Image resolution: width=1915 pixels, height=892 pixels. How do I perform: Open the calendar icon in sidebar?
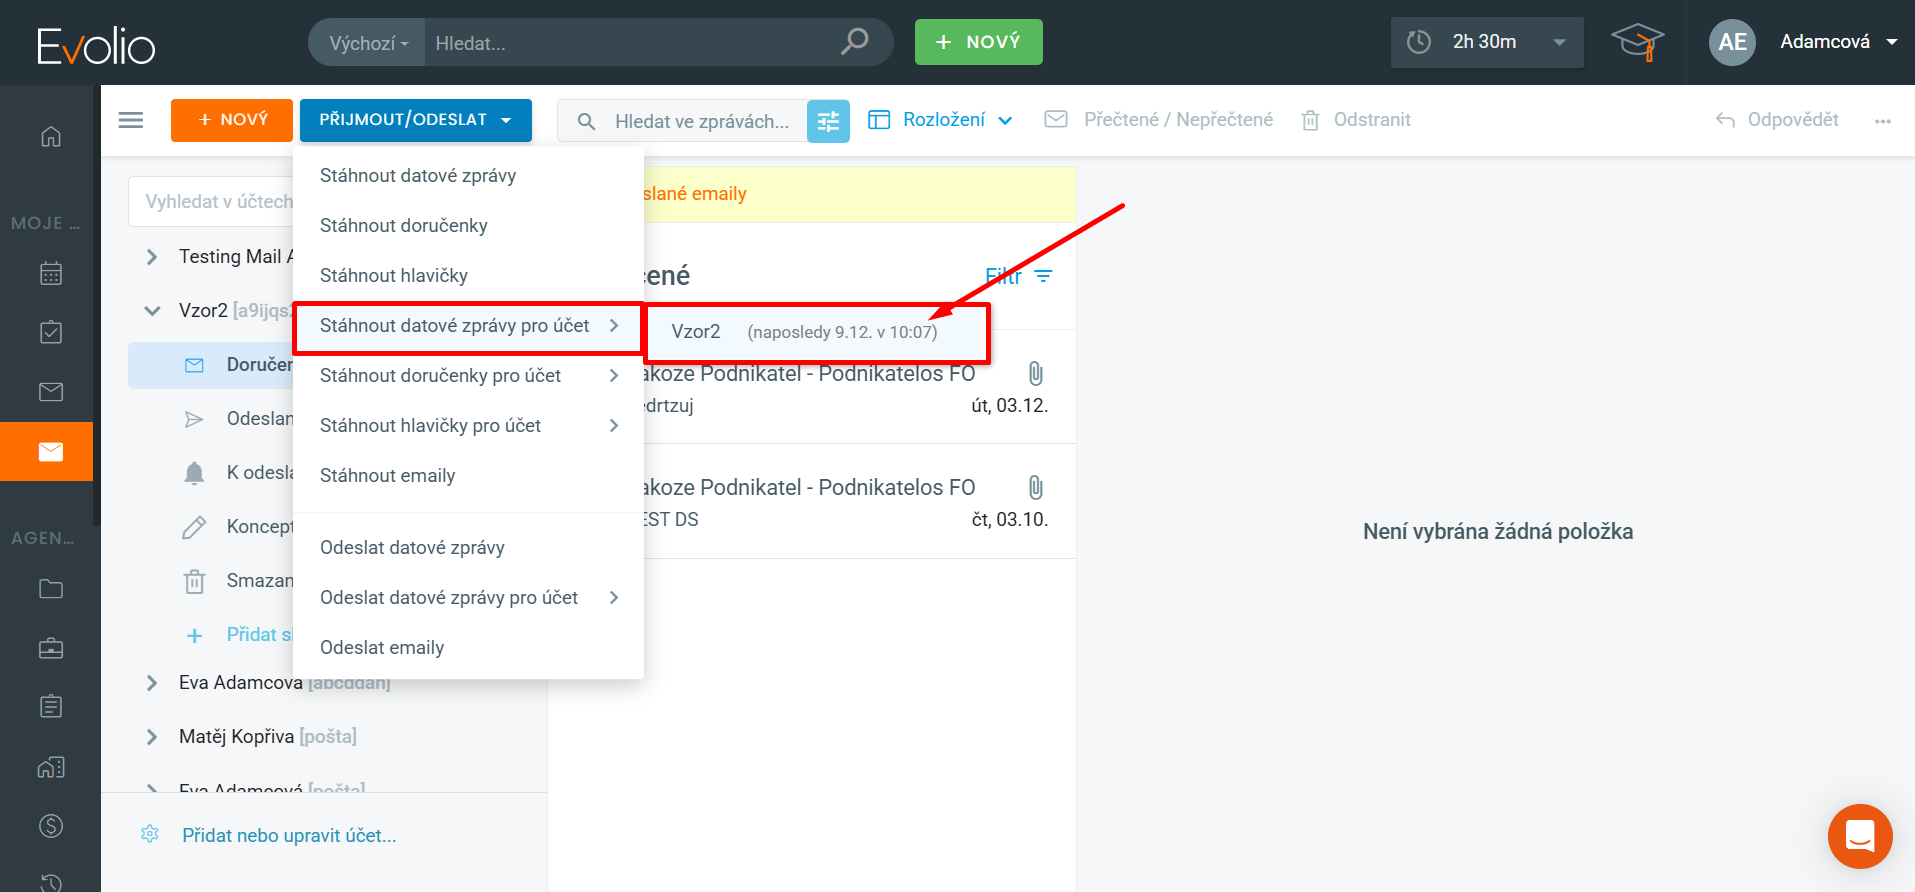click(x=51, y=273)
